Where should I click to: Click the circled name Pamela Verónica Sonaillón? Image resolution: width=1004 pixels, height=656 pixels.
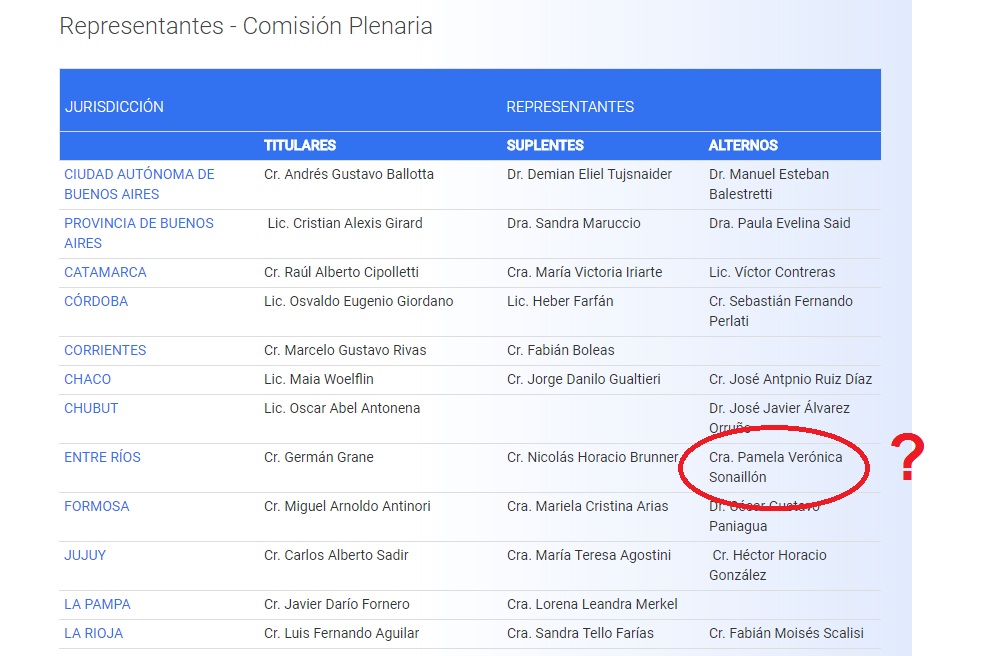[x=775, y=467]
